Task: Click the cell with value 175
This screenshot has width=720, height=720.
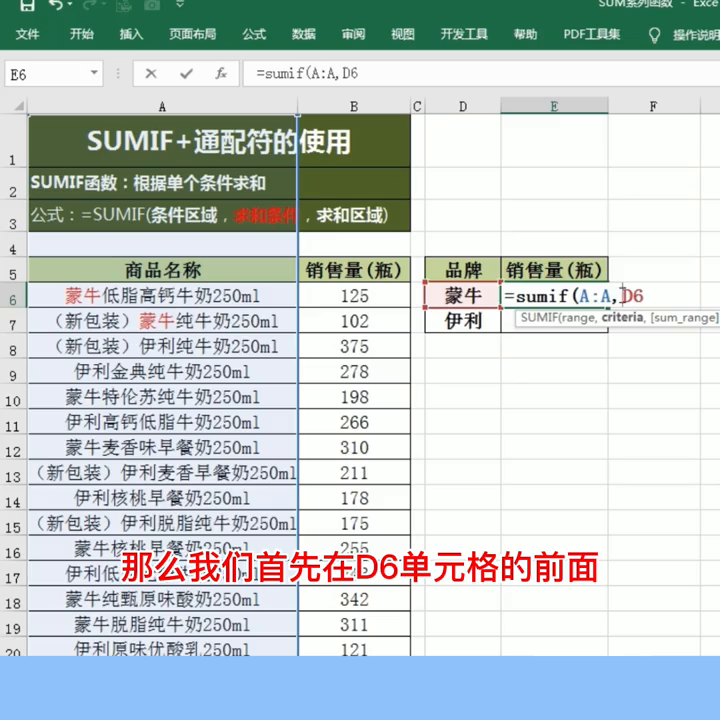Action: coord(354,523)
